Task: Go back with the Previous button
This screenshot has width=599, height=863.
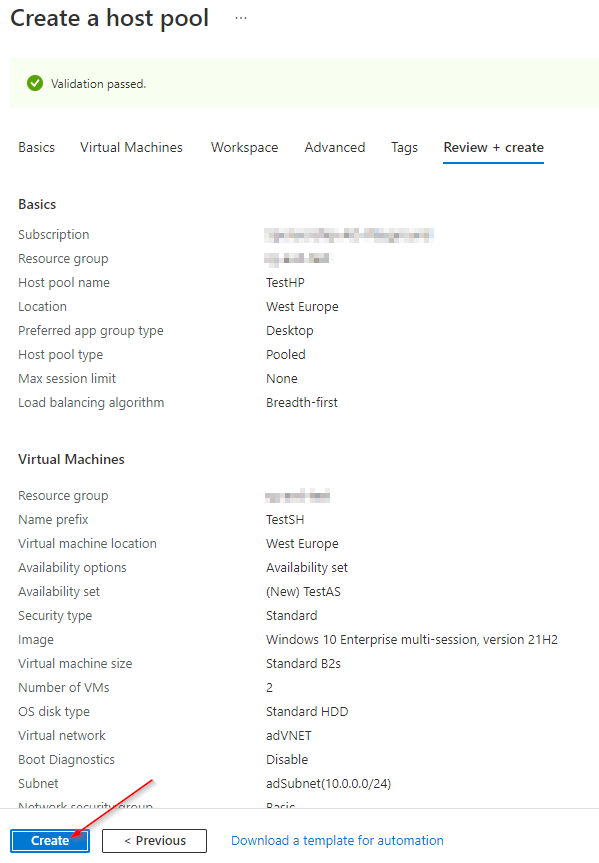Action: [x=155, y=840]
